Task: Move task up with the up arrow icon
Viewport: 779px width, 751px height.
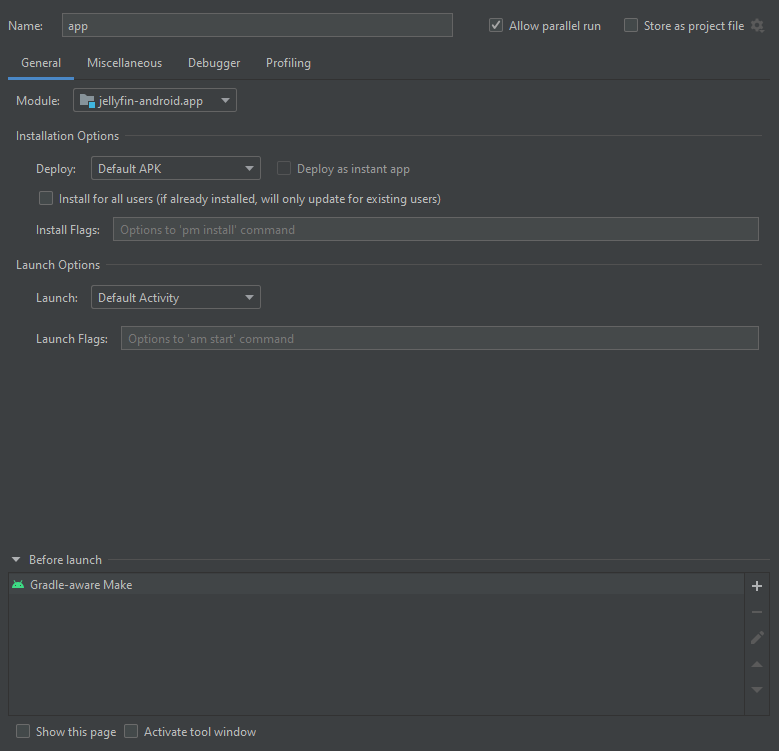Action: tap(757, 664)
